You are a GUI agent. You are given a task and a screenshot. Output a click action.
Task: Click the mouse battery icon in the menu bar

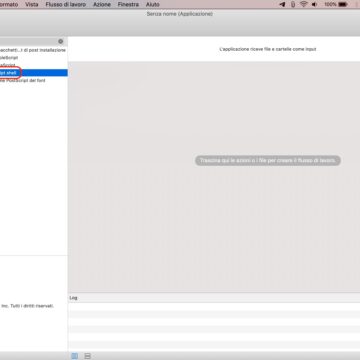click(x=293, y=4)
